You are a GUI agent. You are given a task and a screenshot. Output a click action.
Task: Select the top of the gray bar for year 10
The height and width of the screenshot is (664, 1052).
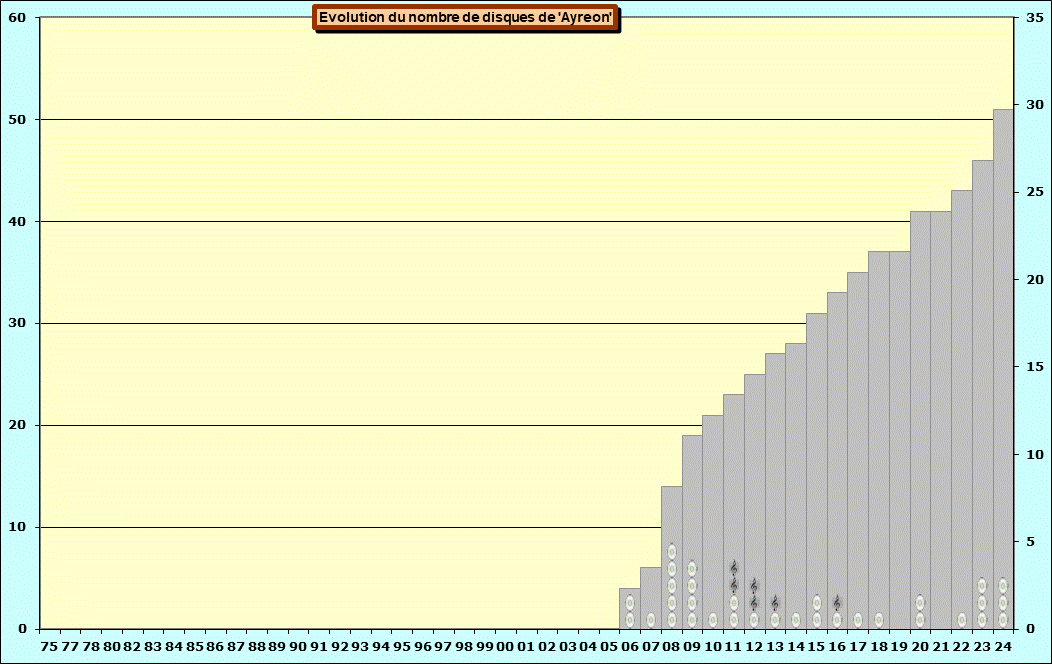click(x=713, y=416)
